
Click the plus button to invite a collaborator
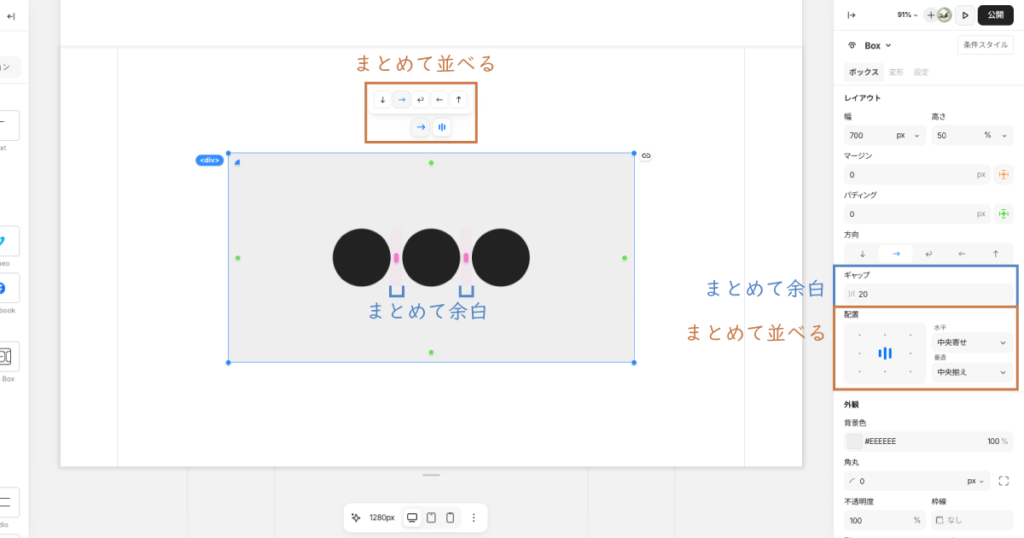[931, 15]
